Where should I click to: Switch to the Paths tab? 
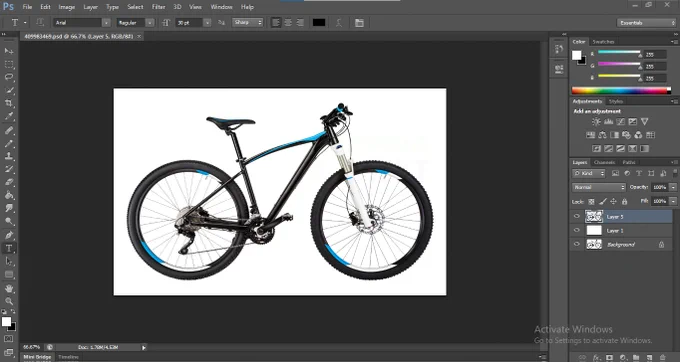tap(629, 163)
